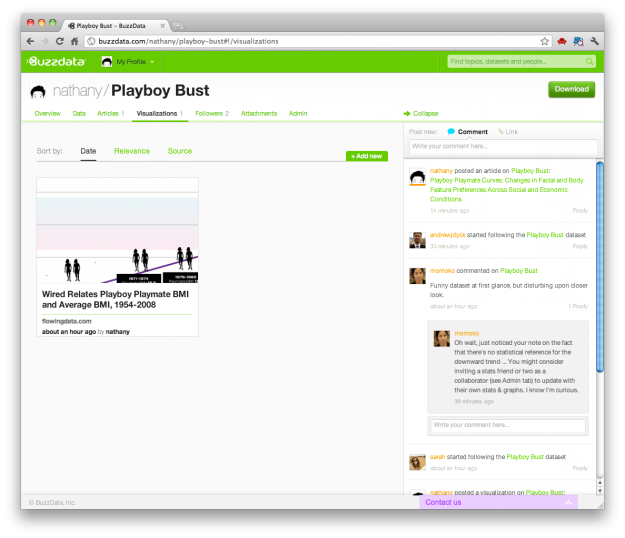Screen dimensions: 625x538
Task: Click Reply on andrewjdyck's follow activity
Action: (x=580, y=246)
